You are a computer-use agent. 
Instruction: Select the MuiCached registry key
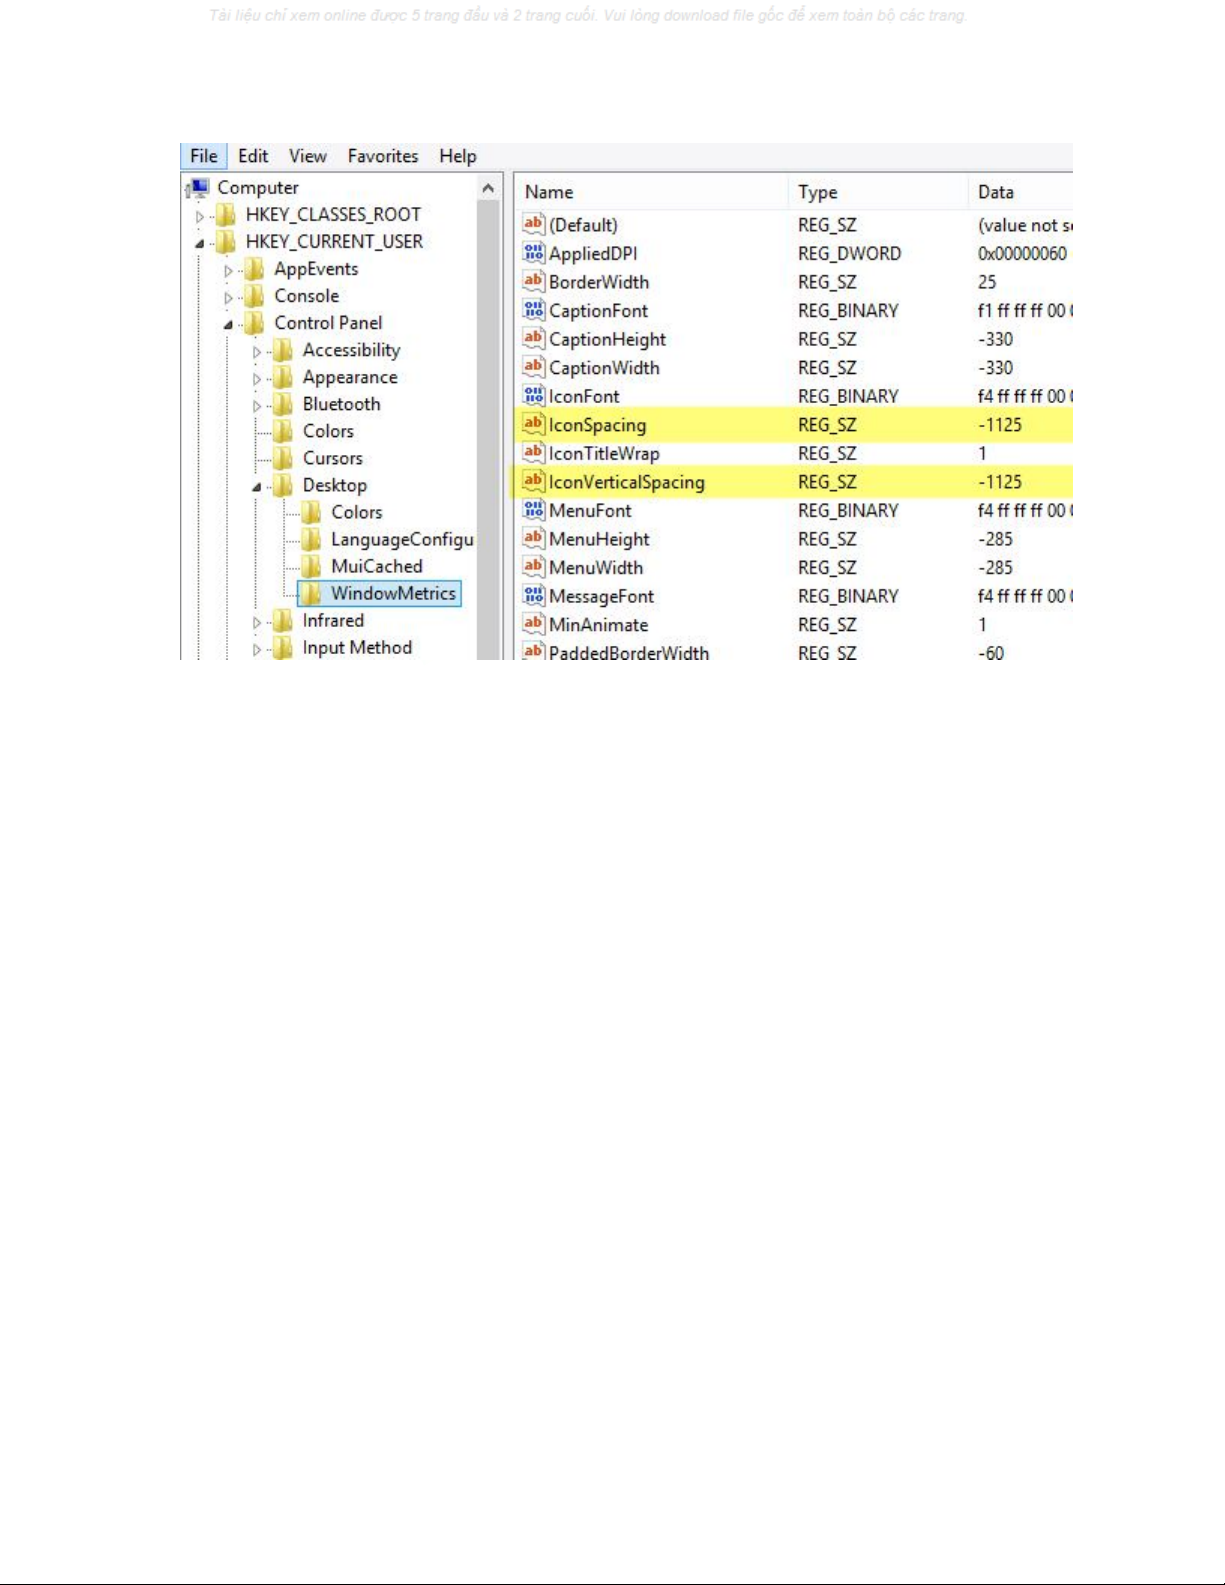click(x=376, y=566)
